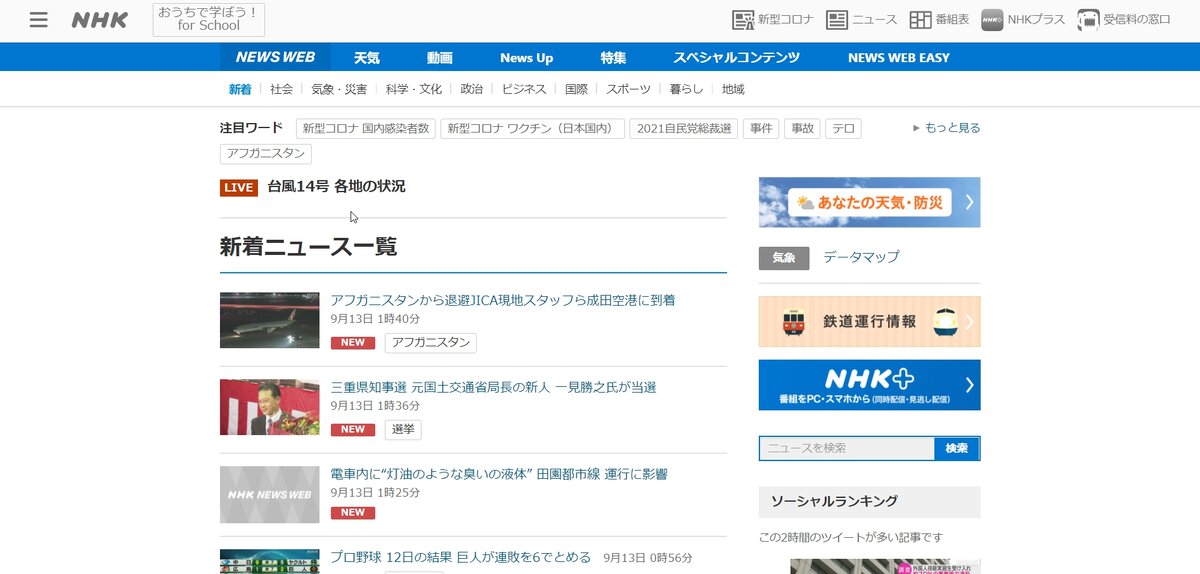
Task: Open the 特集 tab
Action: [x=613, y=57]
